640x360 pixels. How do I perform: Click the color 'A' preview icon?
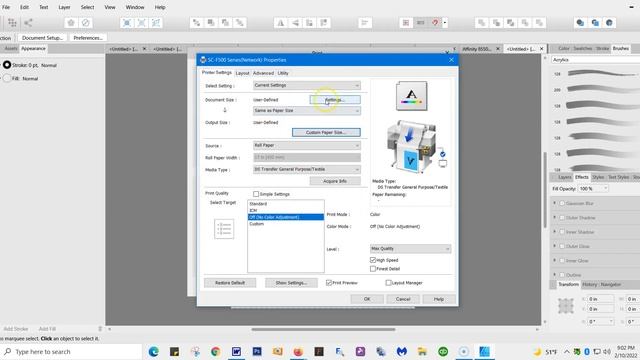tap(411, 96)
